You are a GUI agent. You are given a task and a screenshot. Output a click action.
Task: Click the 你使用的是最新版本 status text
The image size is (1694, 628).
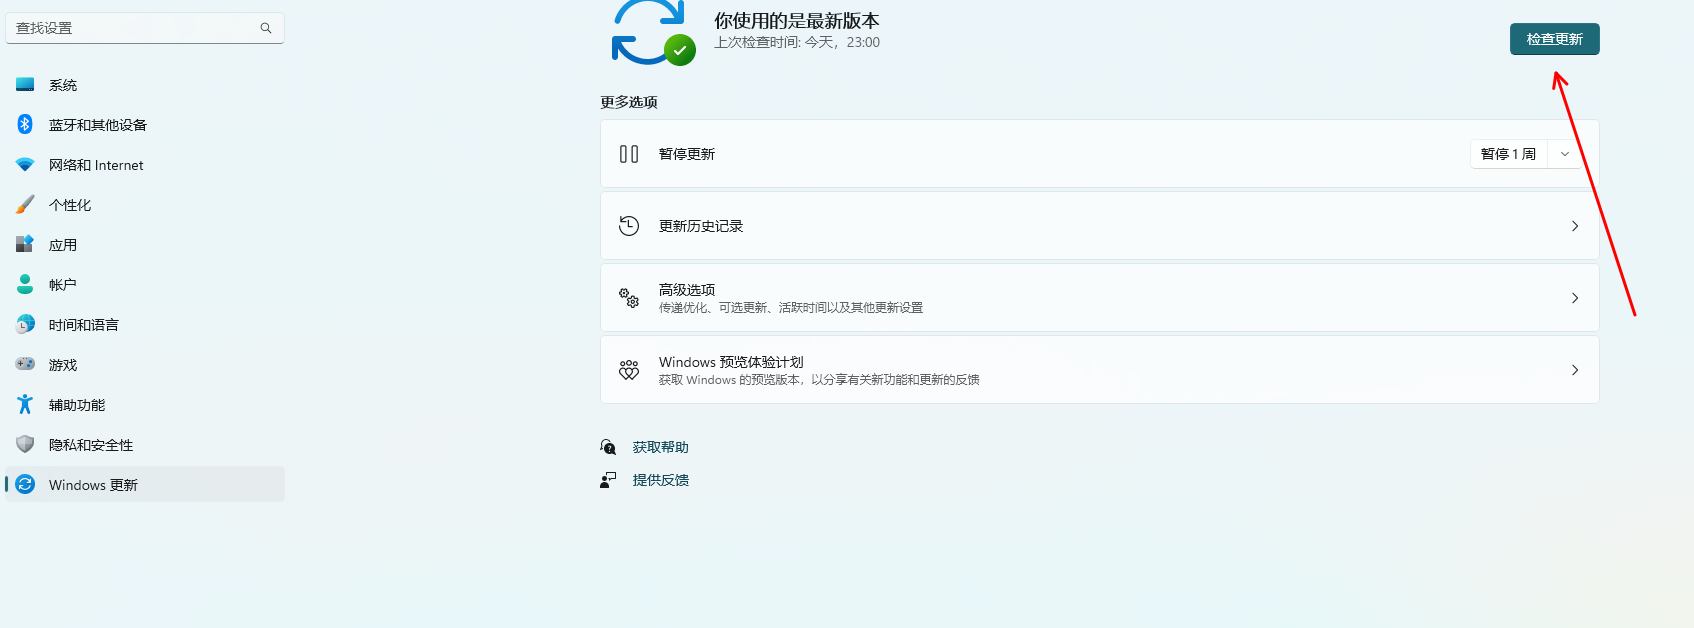(797, 21)
